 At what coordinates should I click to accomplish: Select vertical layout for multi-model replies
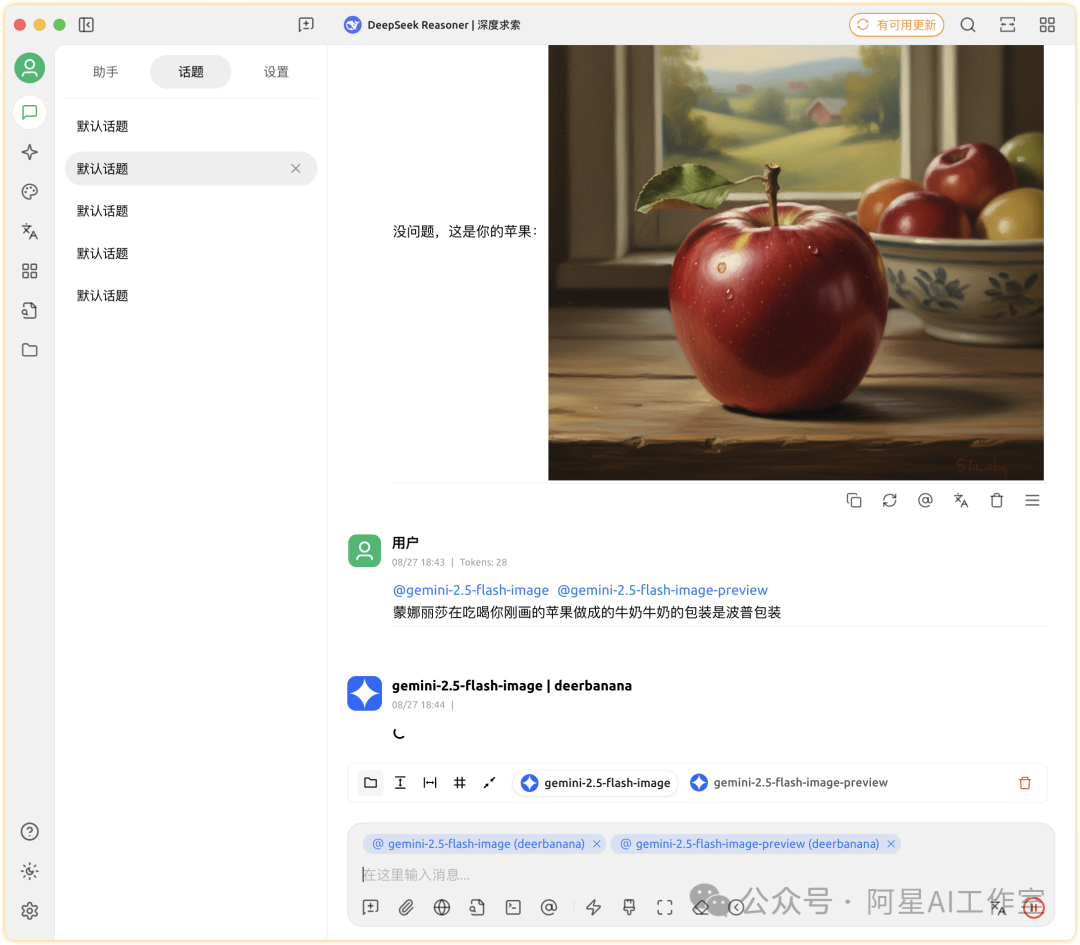click(400, 782)
